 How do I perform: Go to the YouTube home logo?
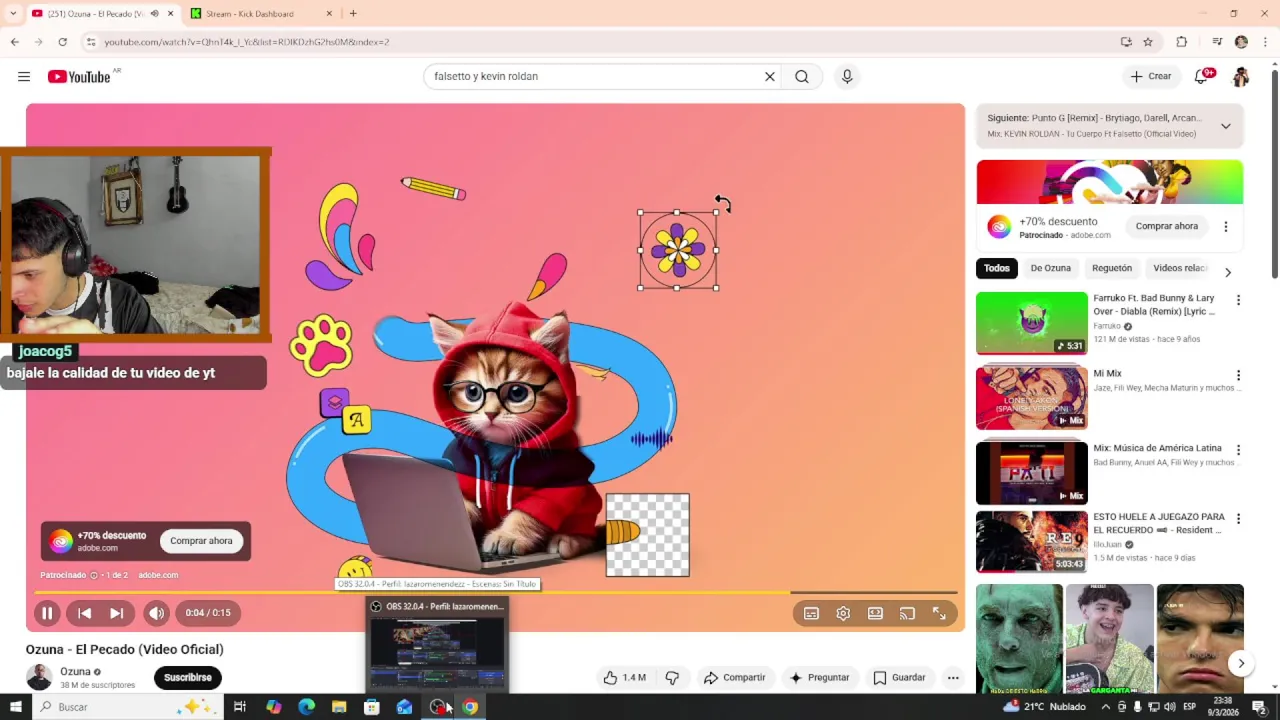pos(79,77)
